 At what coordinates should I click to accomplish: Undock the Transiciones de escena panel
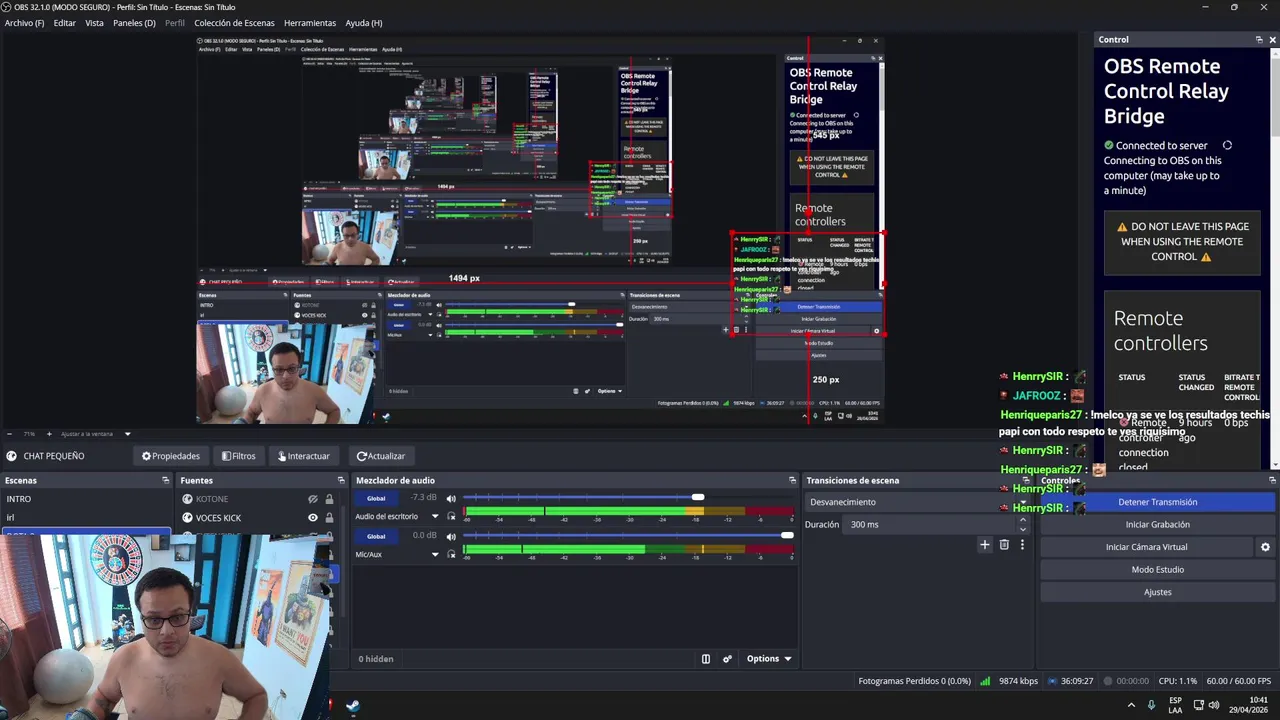pos(1026,481)
